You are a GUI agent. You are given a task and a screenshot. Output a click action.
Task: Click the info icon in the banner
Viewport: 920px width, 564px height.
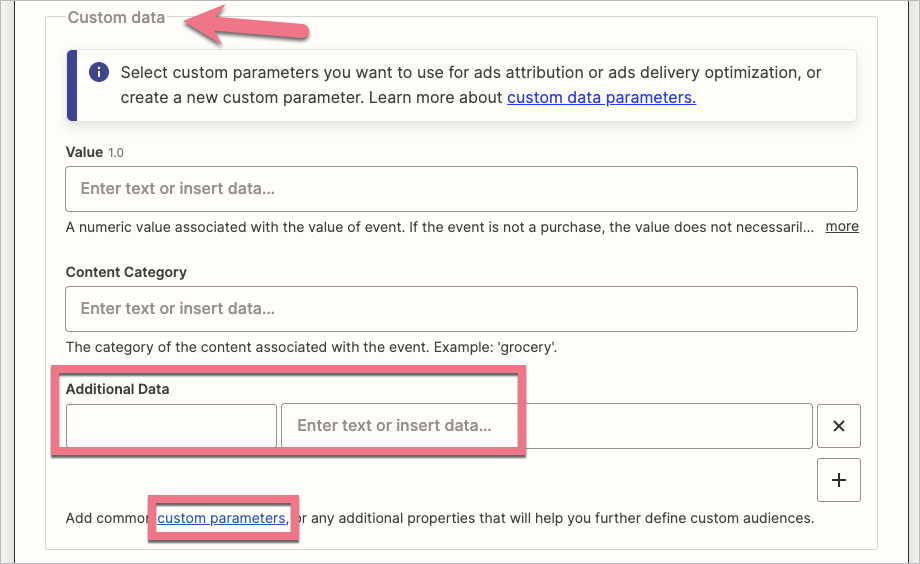point(98,73)
